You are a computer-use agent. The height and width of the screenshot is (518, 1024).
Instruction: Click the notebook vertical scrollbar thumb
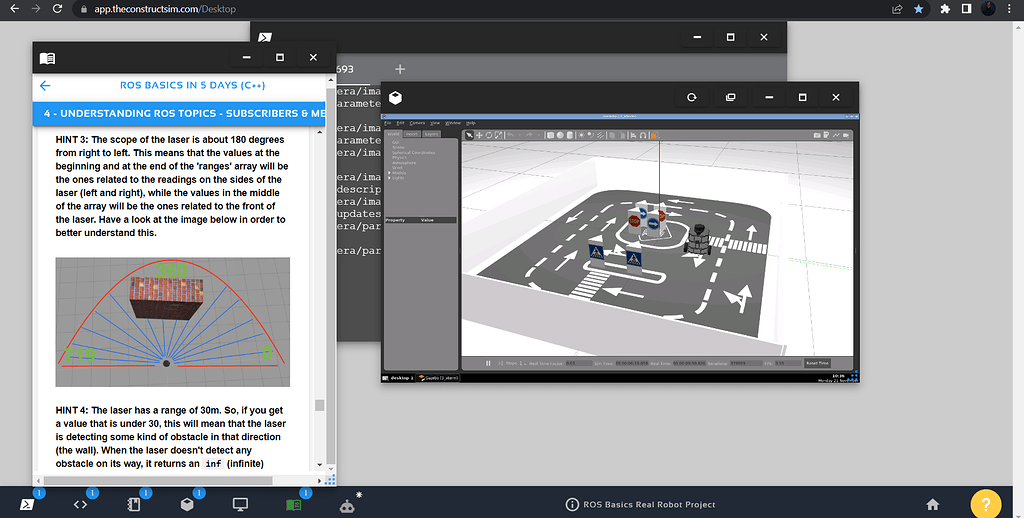pyautogui.click(x=319, y=405)
